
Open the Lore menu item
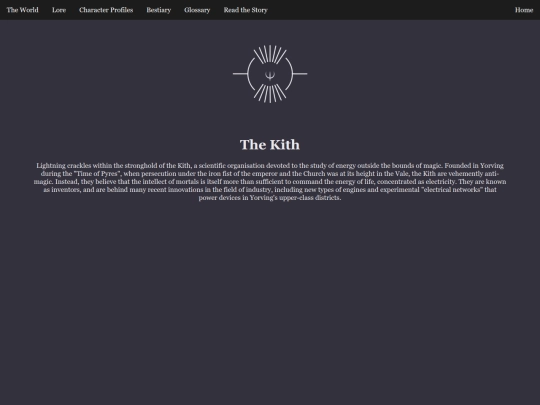pos(59,10)
